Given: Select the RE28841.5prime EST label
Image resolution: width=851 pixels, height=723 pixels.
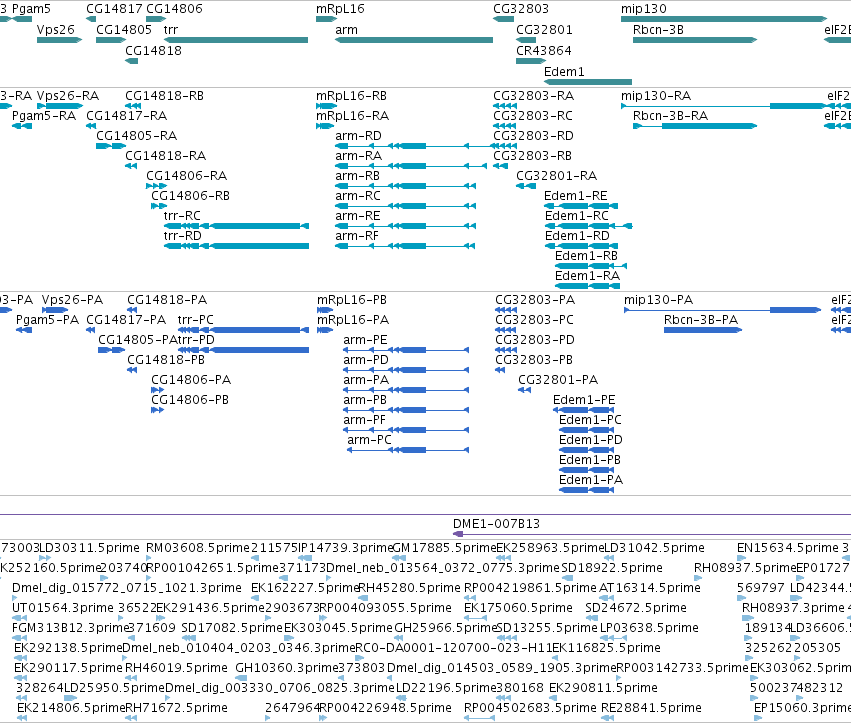Looking at the screenshot, I should (x=651, y=708).
